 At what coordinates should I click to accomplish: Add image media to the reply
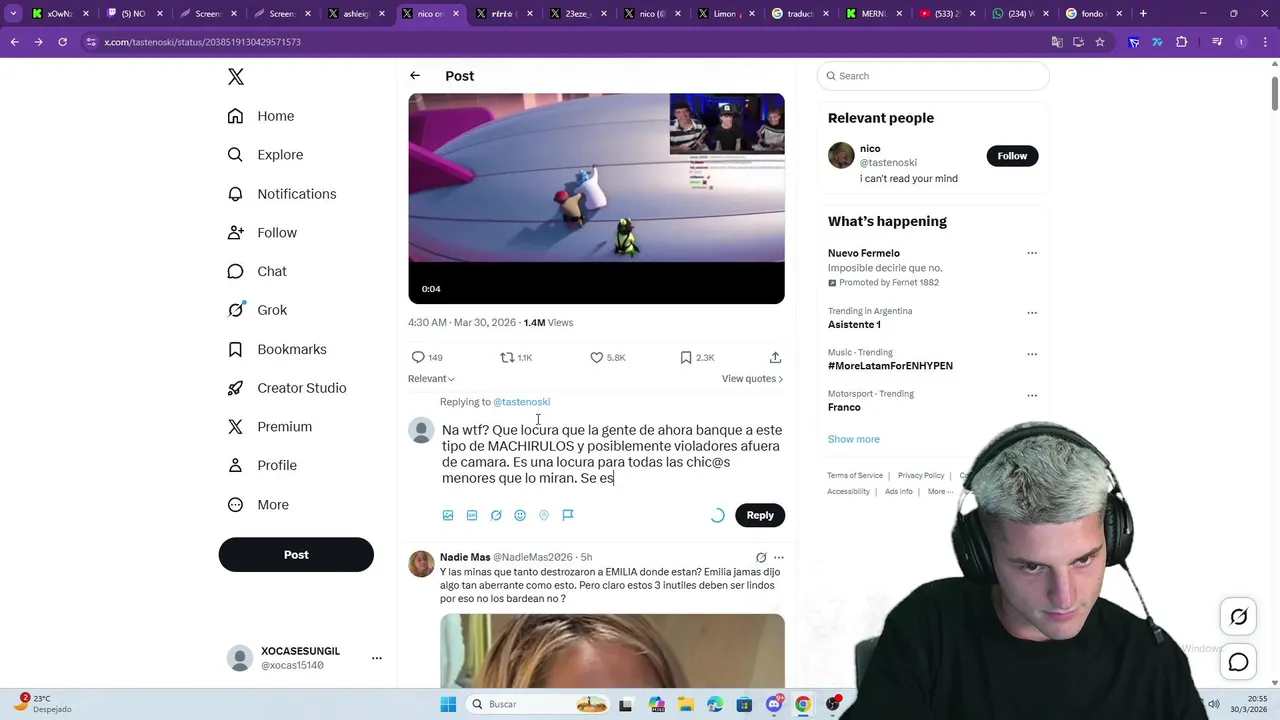coord(448,515)
